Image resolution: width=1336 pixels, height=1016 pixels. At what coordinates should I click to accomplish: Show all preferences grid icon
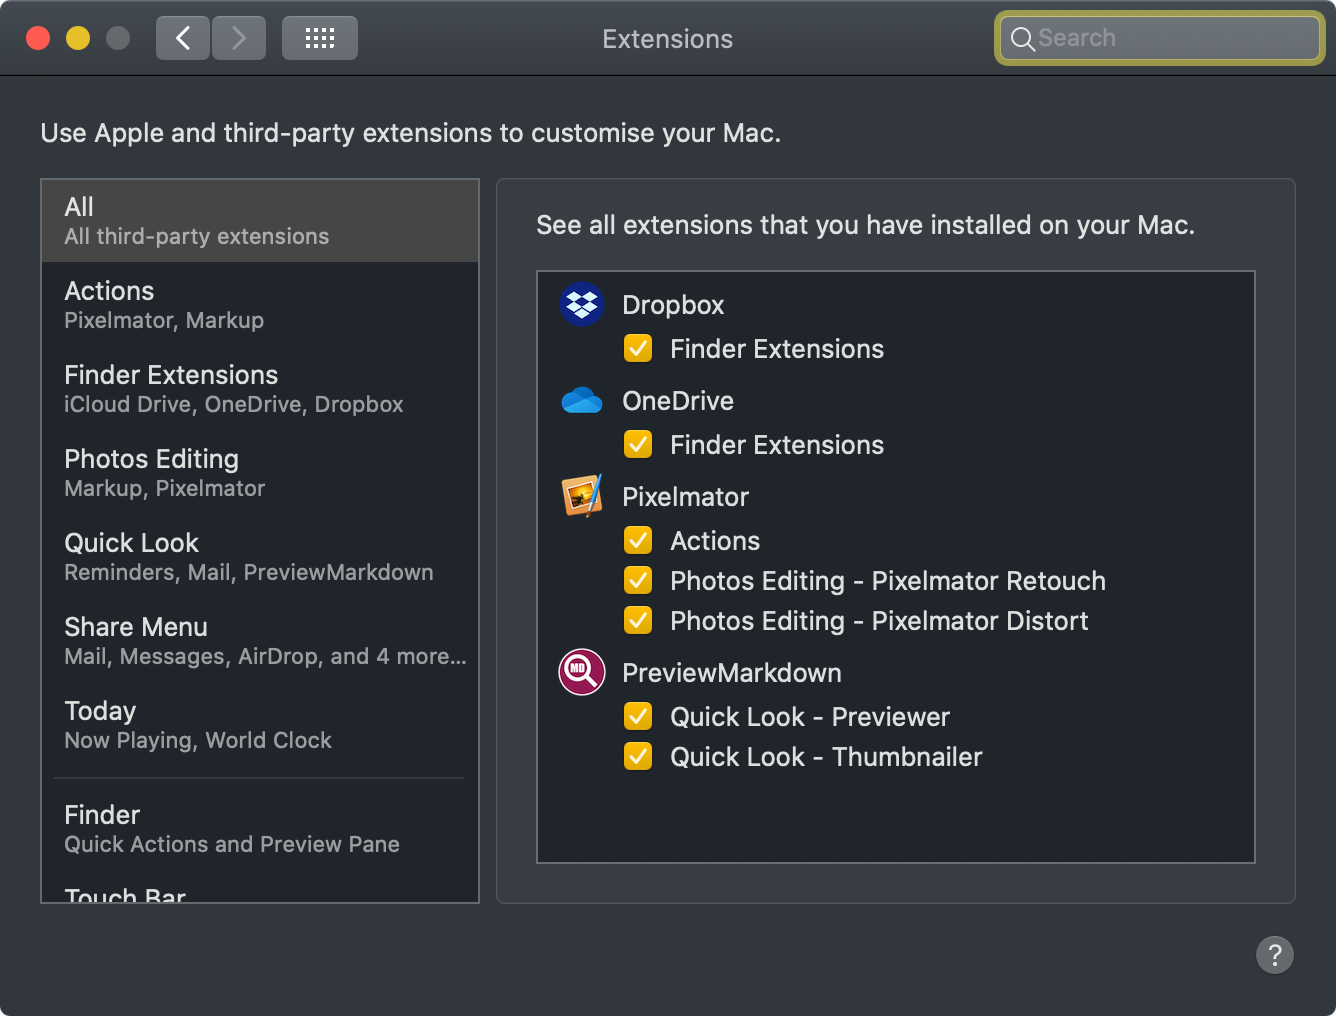tap(319, 39)
